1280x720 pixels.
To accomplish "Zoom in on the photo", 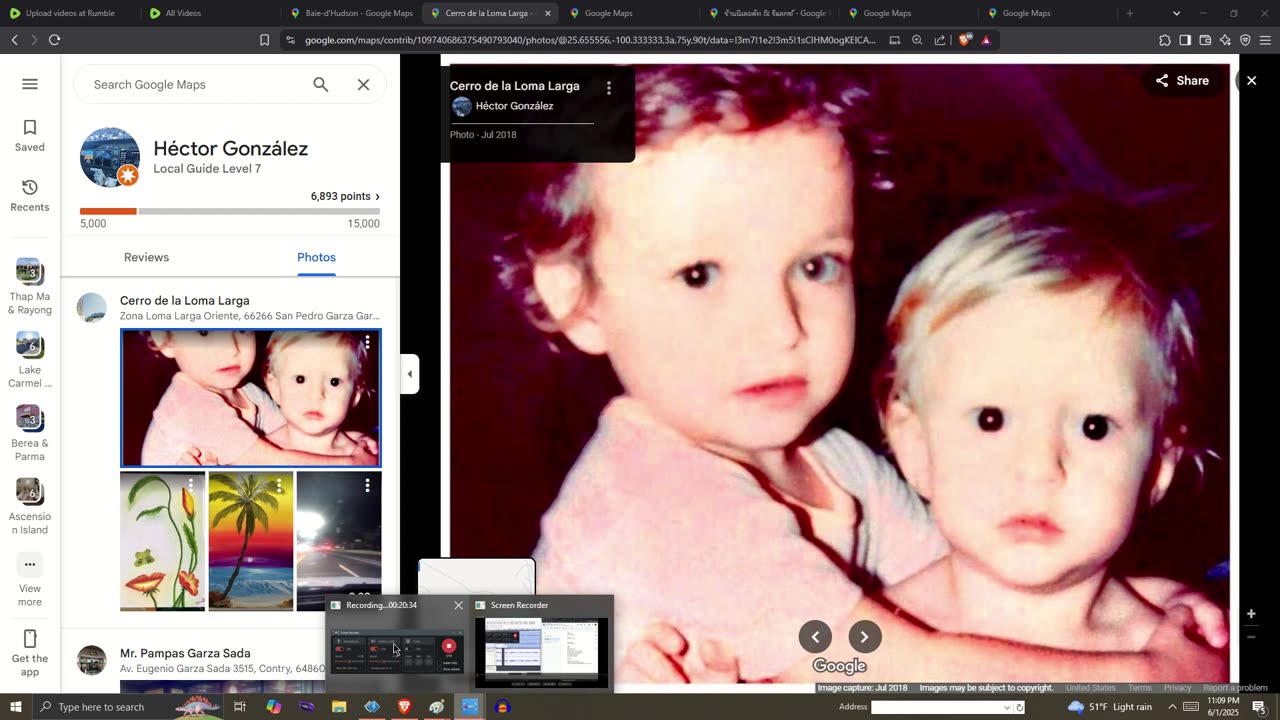I will pos(1250,614).
